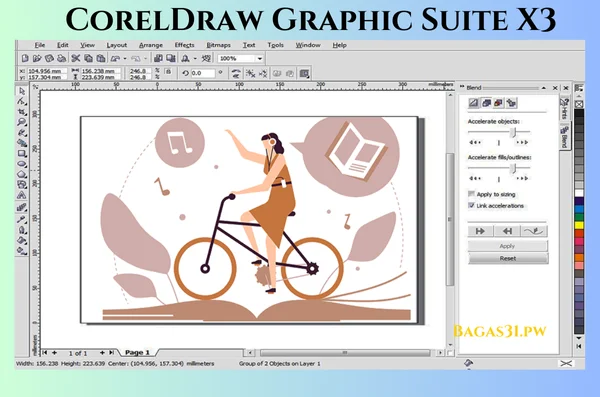Select the Interactive Blend tool
The width and height of the screenshot is (600, 397).
coord(22,208)
